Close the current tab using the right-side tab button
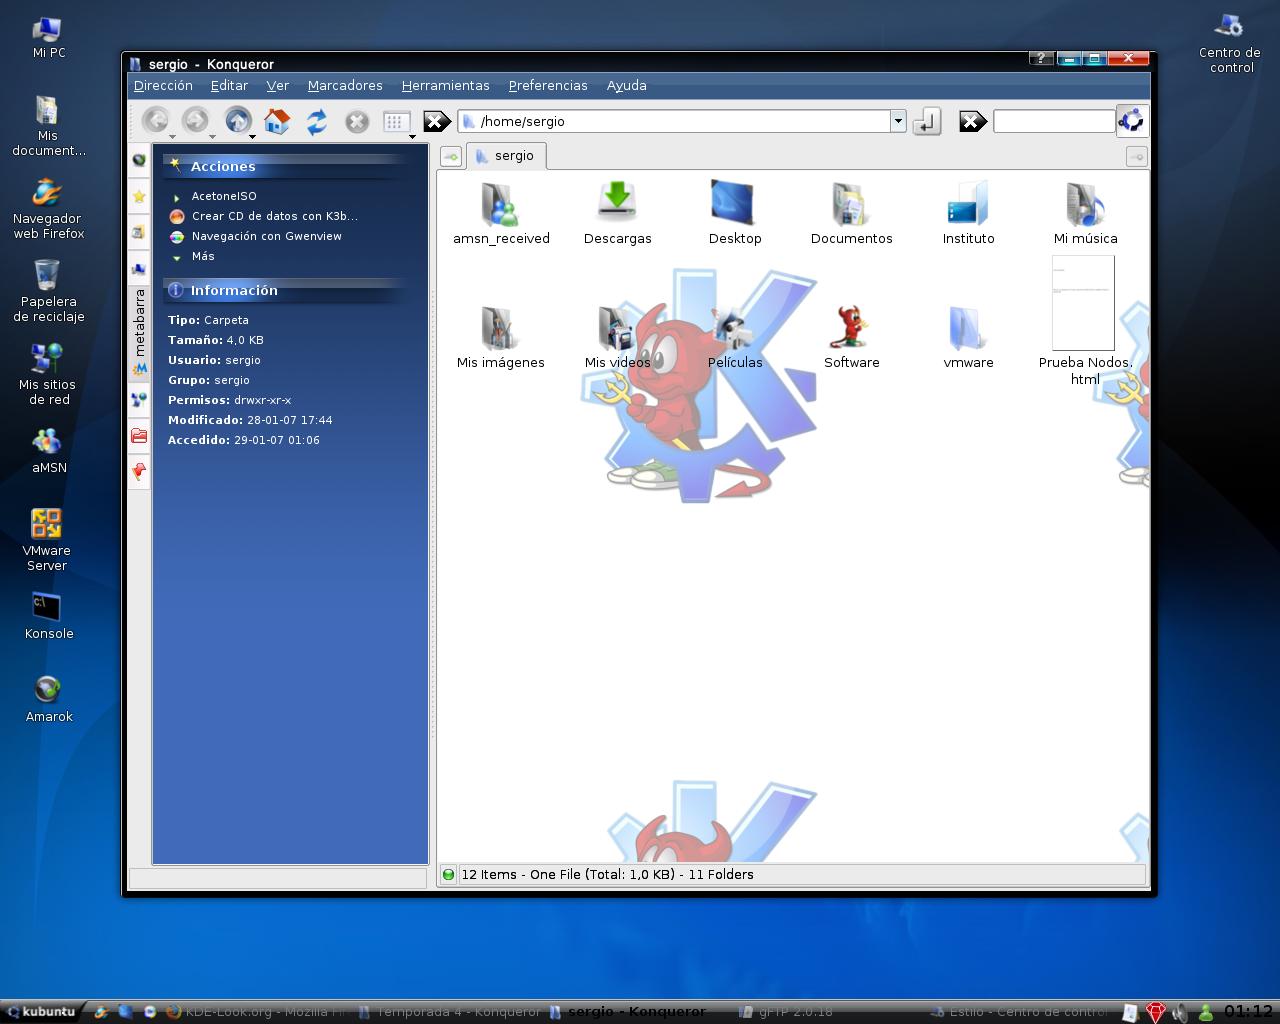 (x=1136, y=156)
